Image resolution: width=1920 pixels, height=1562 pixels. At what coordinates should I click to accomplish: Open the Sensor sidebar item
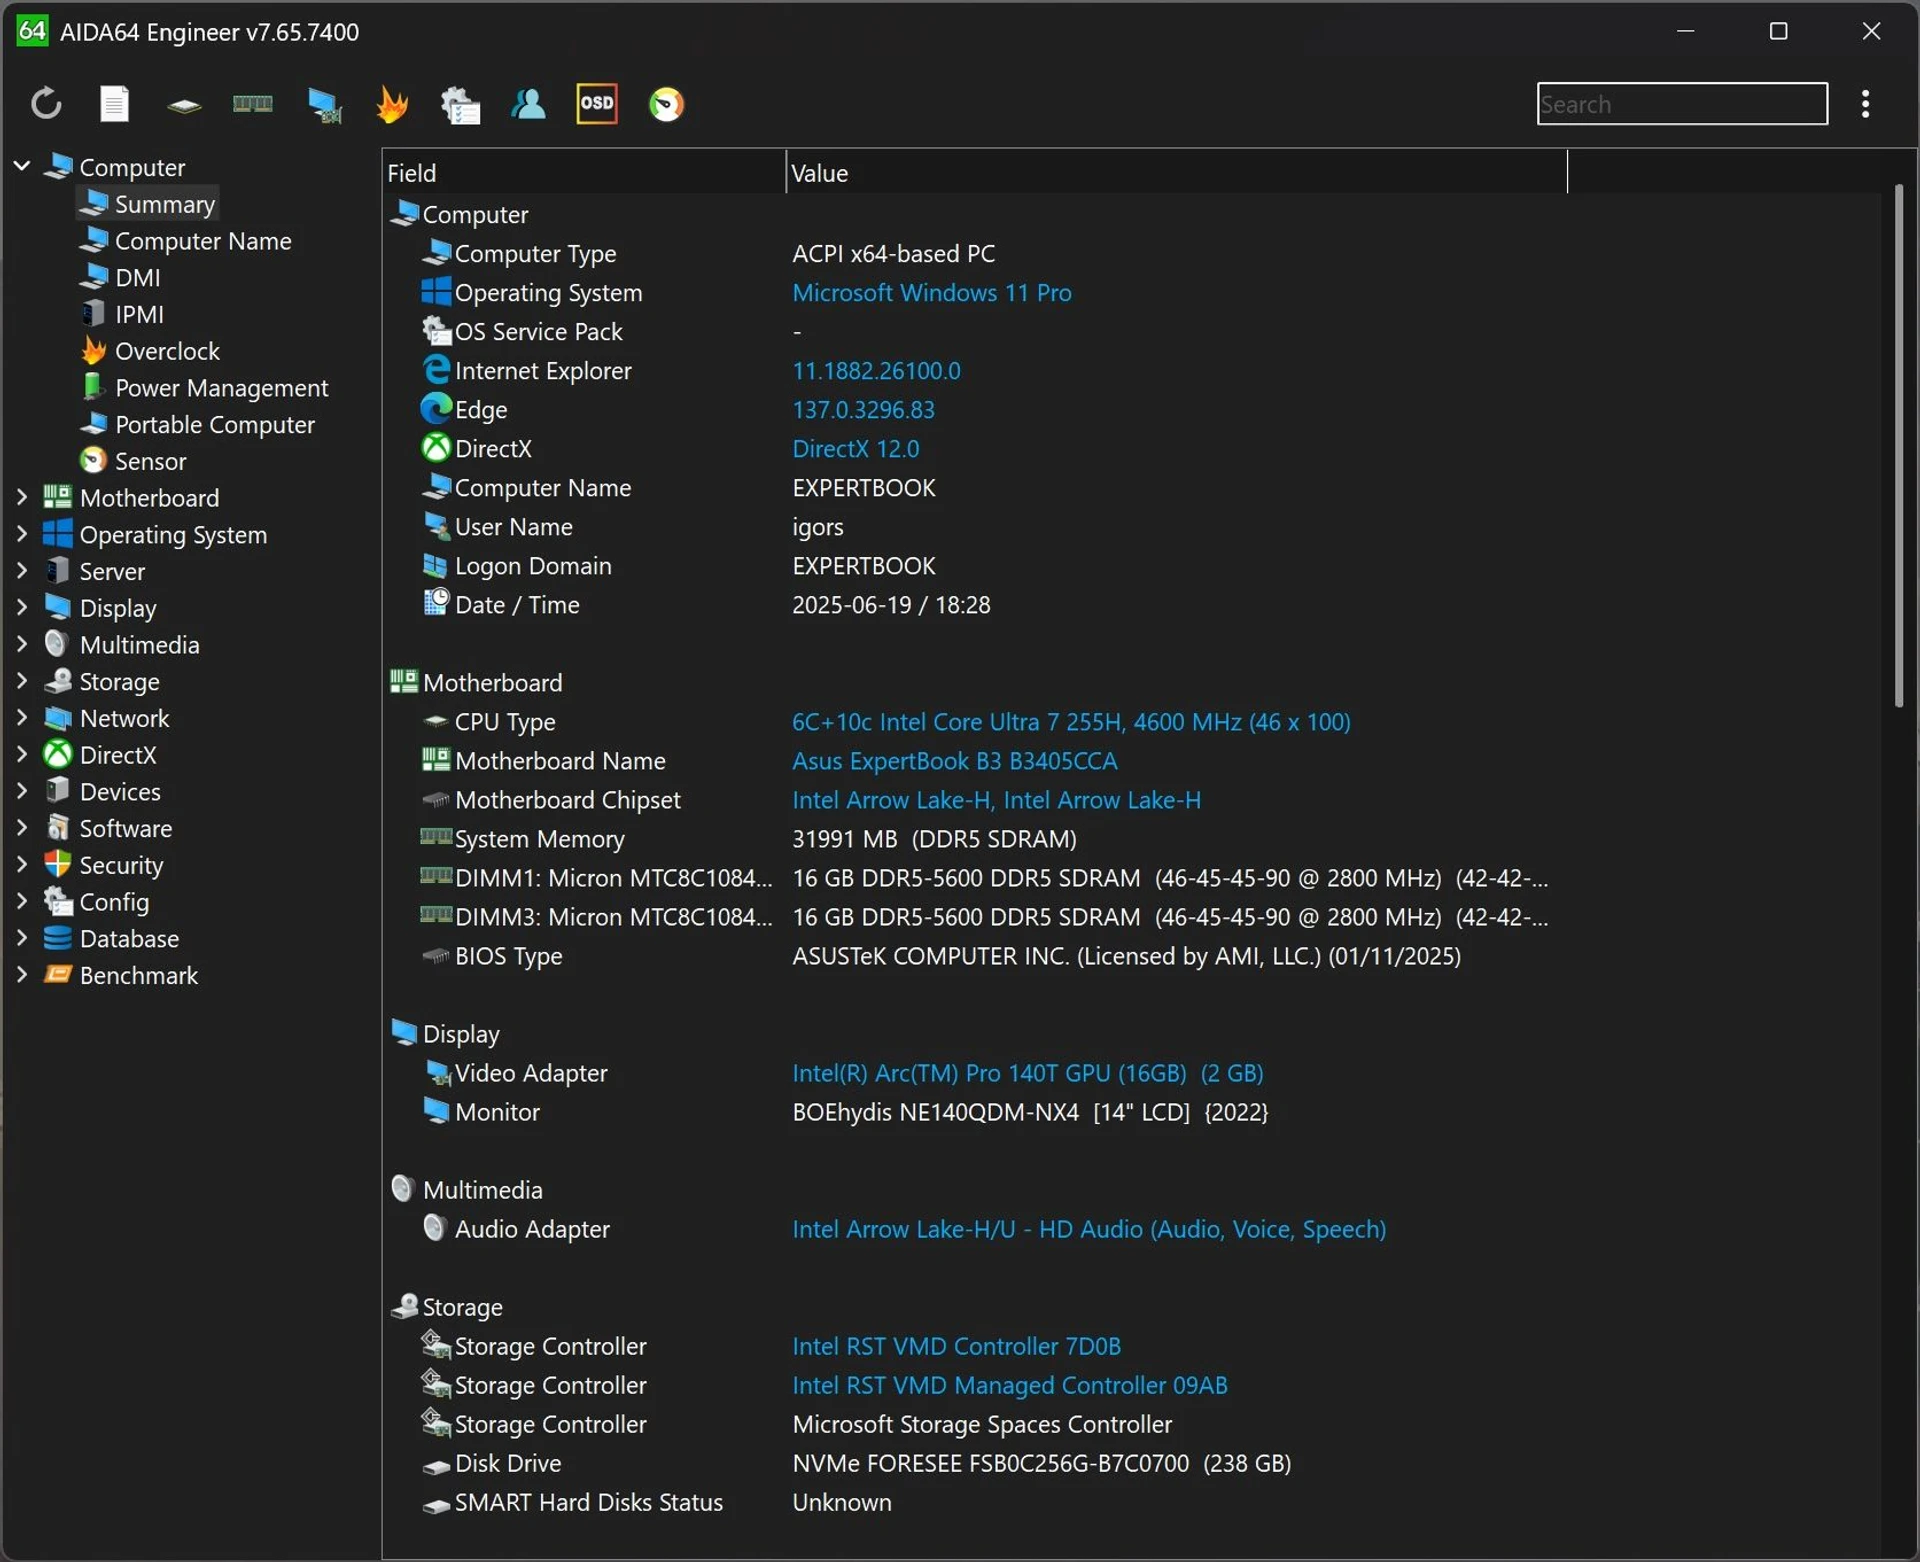coord(133,461)
